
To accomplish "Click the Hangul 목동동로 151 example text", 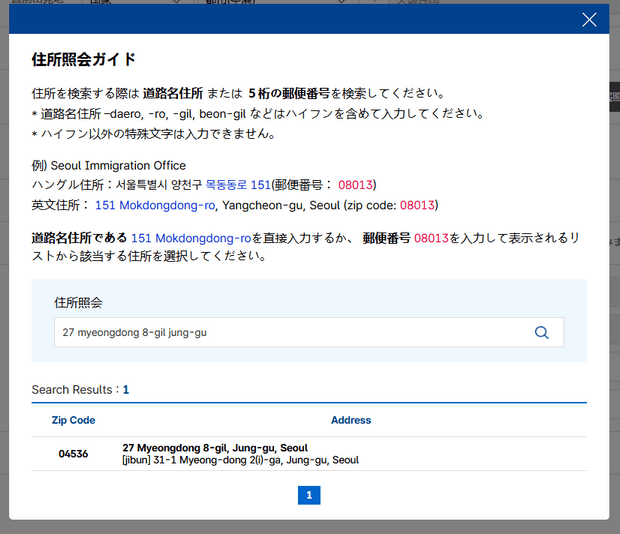I will tap(238, 185).
